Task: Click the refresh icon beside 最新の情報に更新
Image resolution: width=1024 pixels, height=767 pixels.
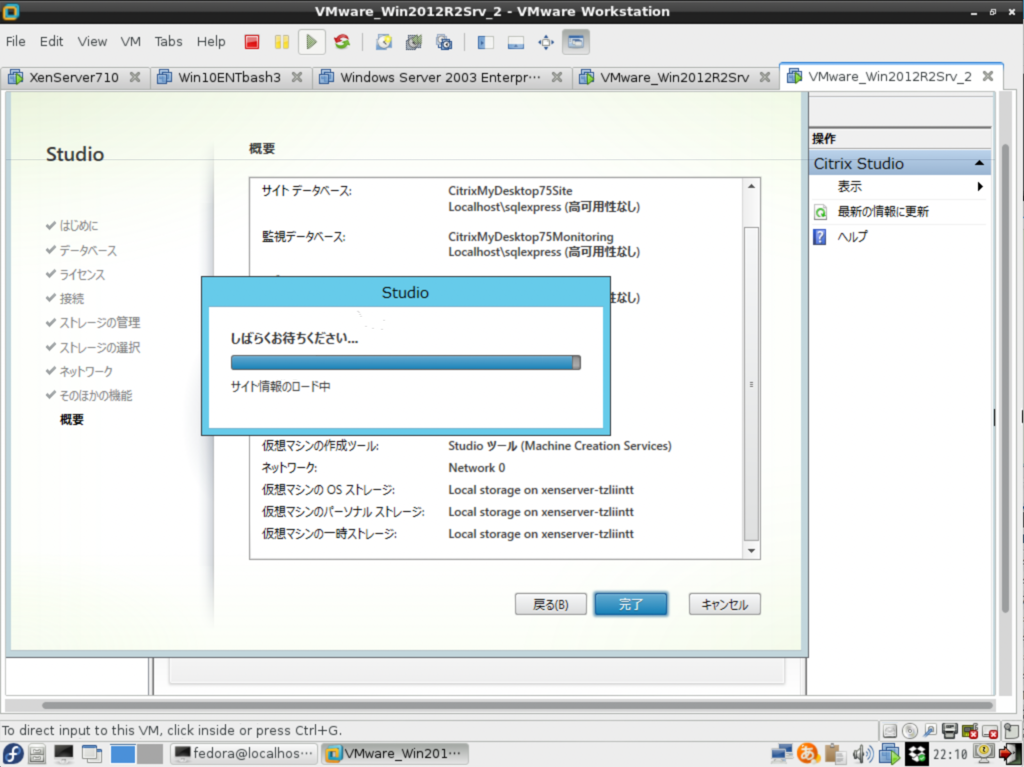Action: 820,212
